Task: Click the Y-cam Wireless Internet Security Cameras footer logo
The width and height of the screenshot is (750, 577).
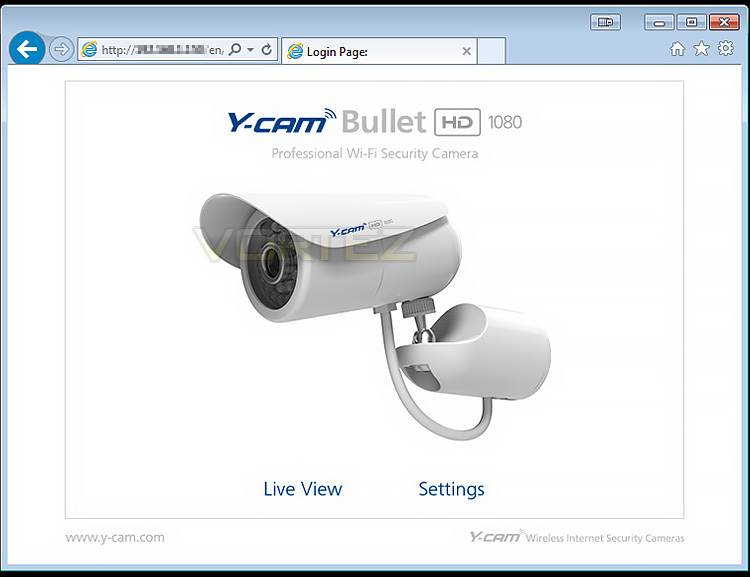Action: pos(576,537)
